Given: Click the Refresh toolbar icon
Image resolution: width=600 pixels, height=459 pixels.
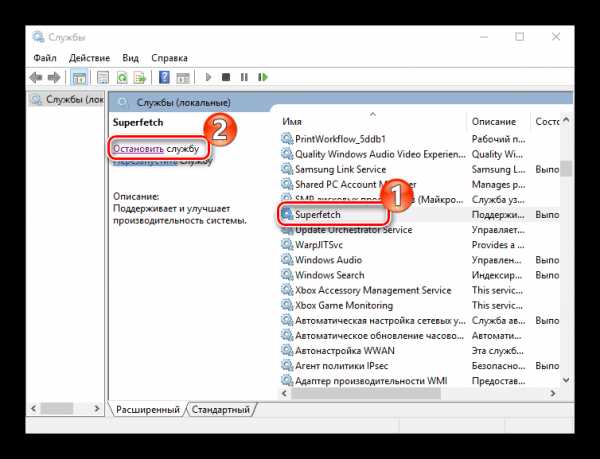Looking at the screenshot, I should point(122,78).
